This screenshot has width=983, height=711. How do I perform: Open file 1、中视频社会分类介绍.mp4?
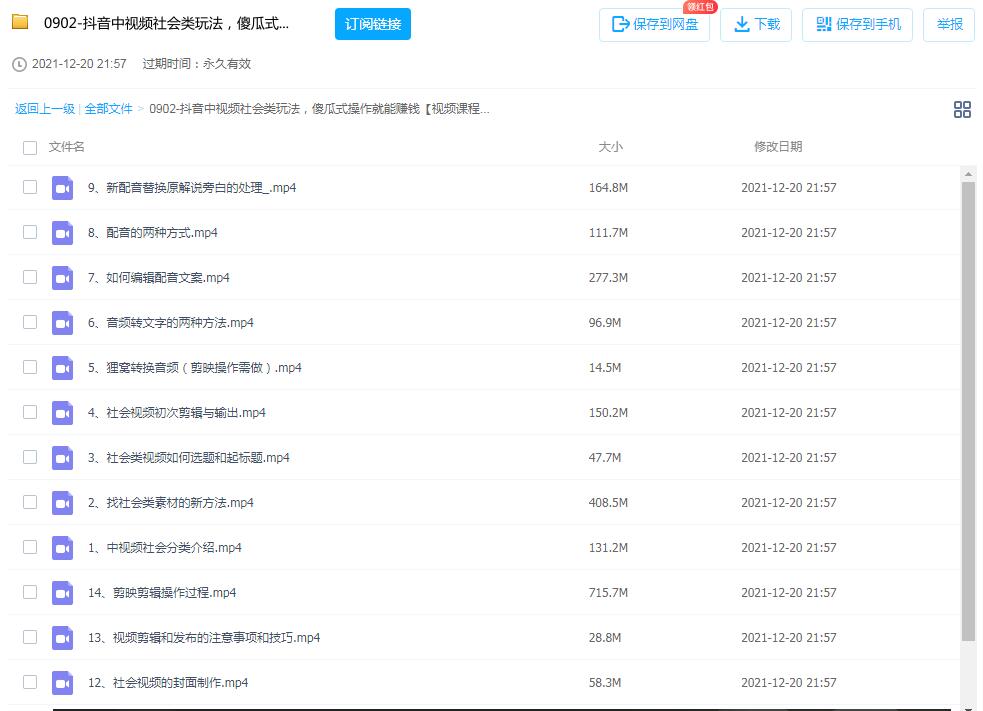click(164, 548)
